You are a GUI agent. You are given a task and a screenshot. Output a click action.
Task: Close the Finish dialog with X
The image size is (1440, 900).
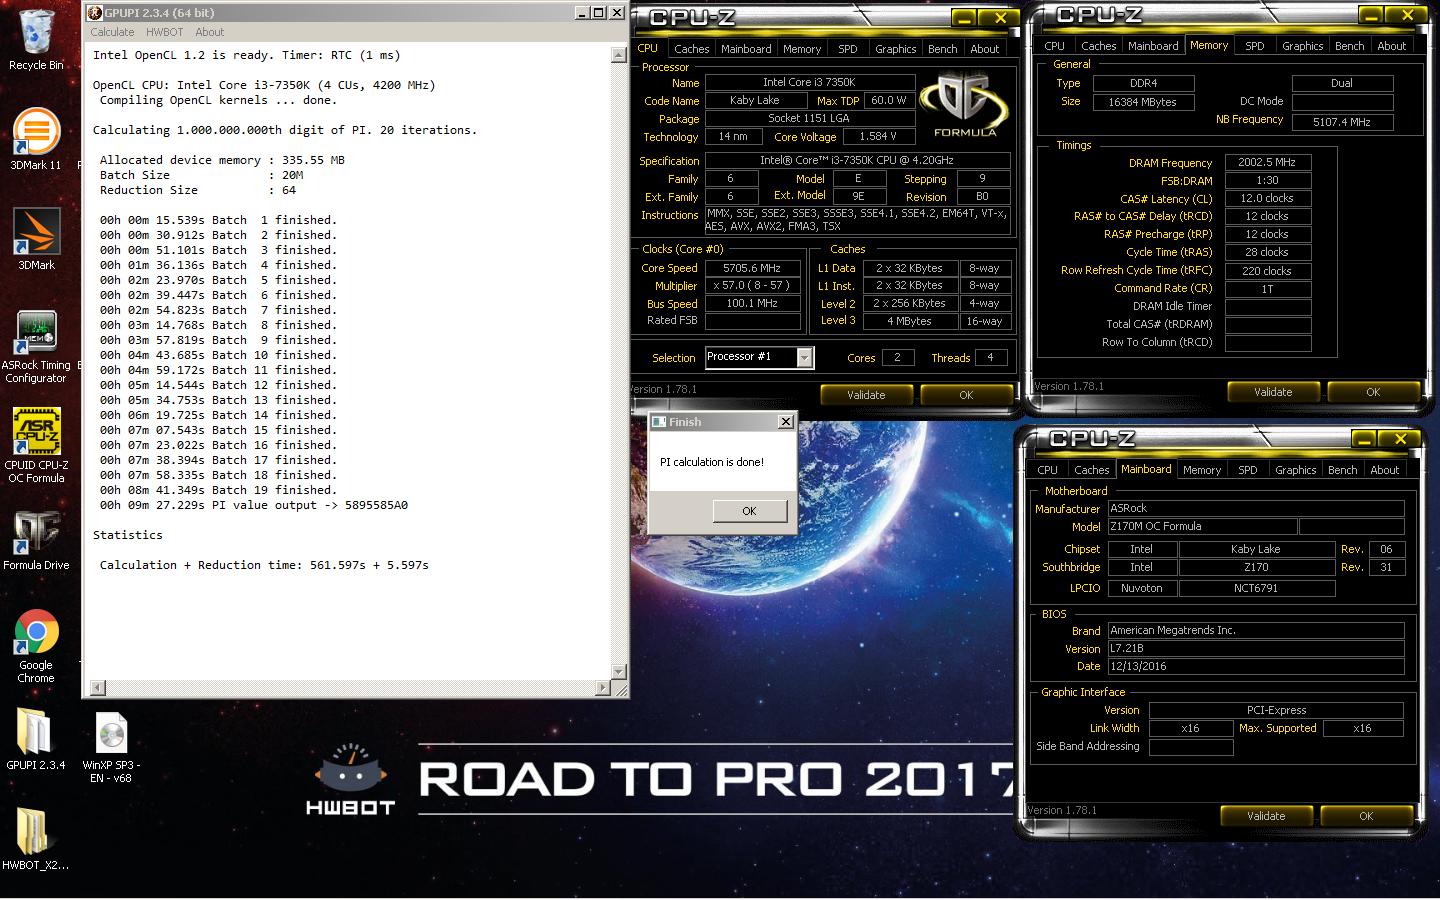point(786,422)
